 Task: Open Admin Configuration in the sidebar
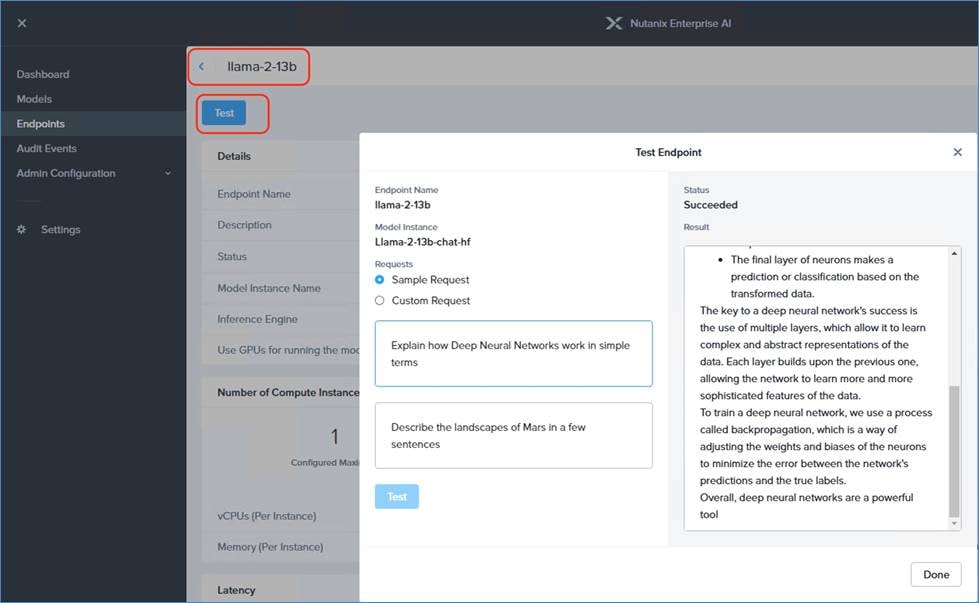tap(66, 174)
